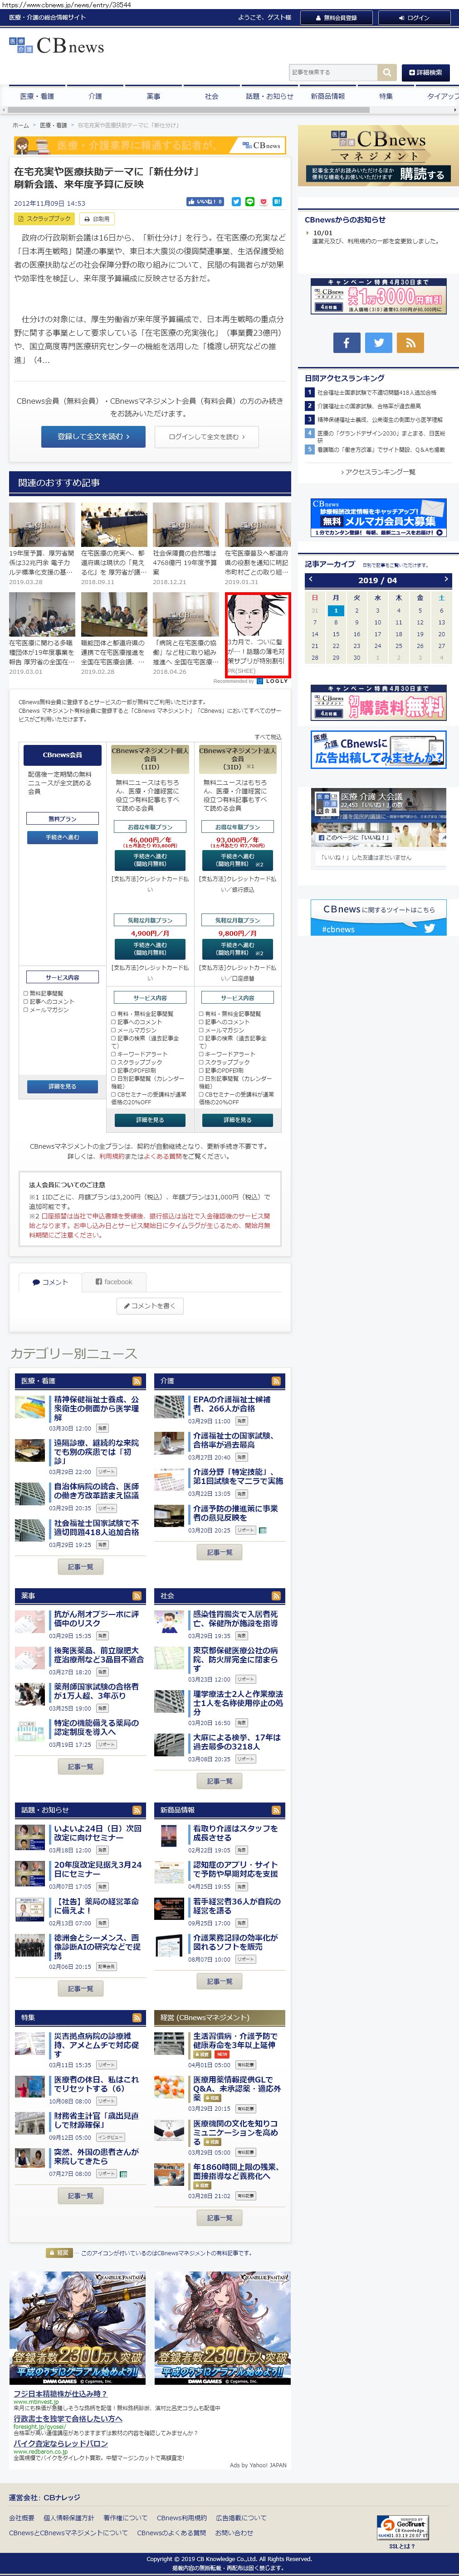Image resolution: width=459 pixels, height=2576 pixels.
Task: Click the Facebook square icon in sidebar
Action: (x=346, y=342)
